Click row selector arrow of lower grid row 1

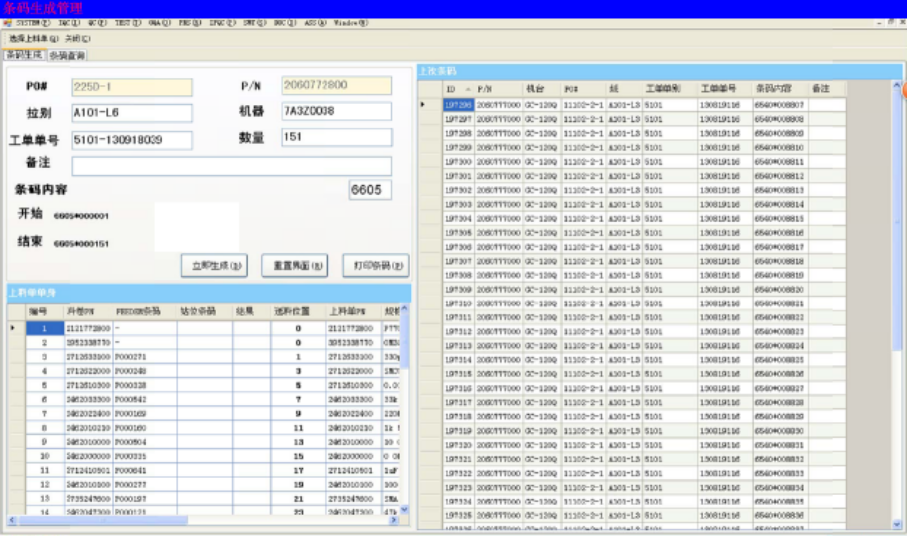pos(16,328)
